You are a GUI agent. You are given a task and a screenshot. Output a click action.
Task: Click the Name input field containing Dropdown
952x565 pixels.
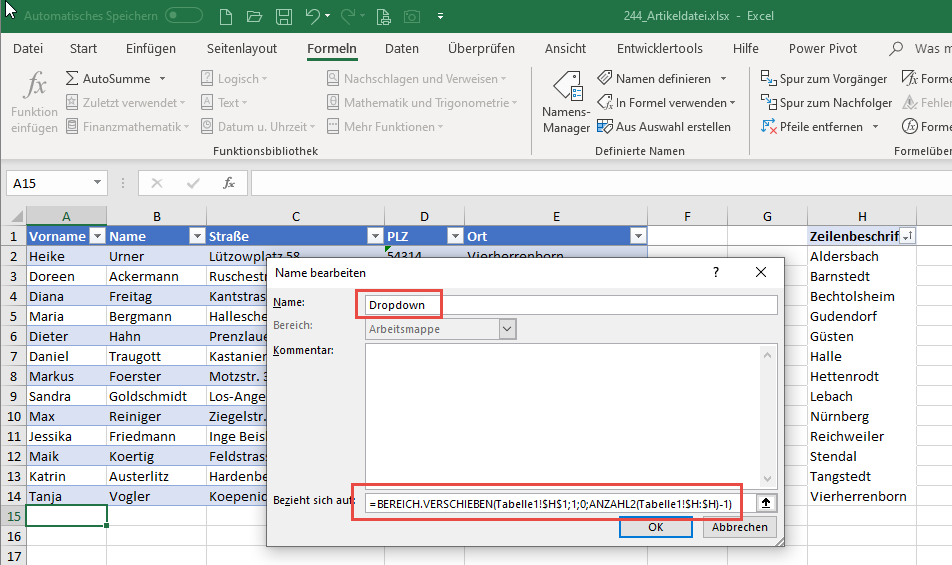pyautogui.click(x=571, y=305)
